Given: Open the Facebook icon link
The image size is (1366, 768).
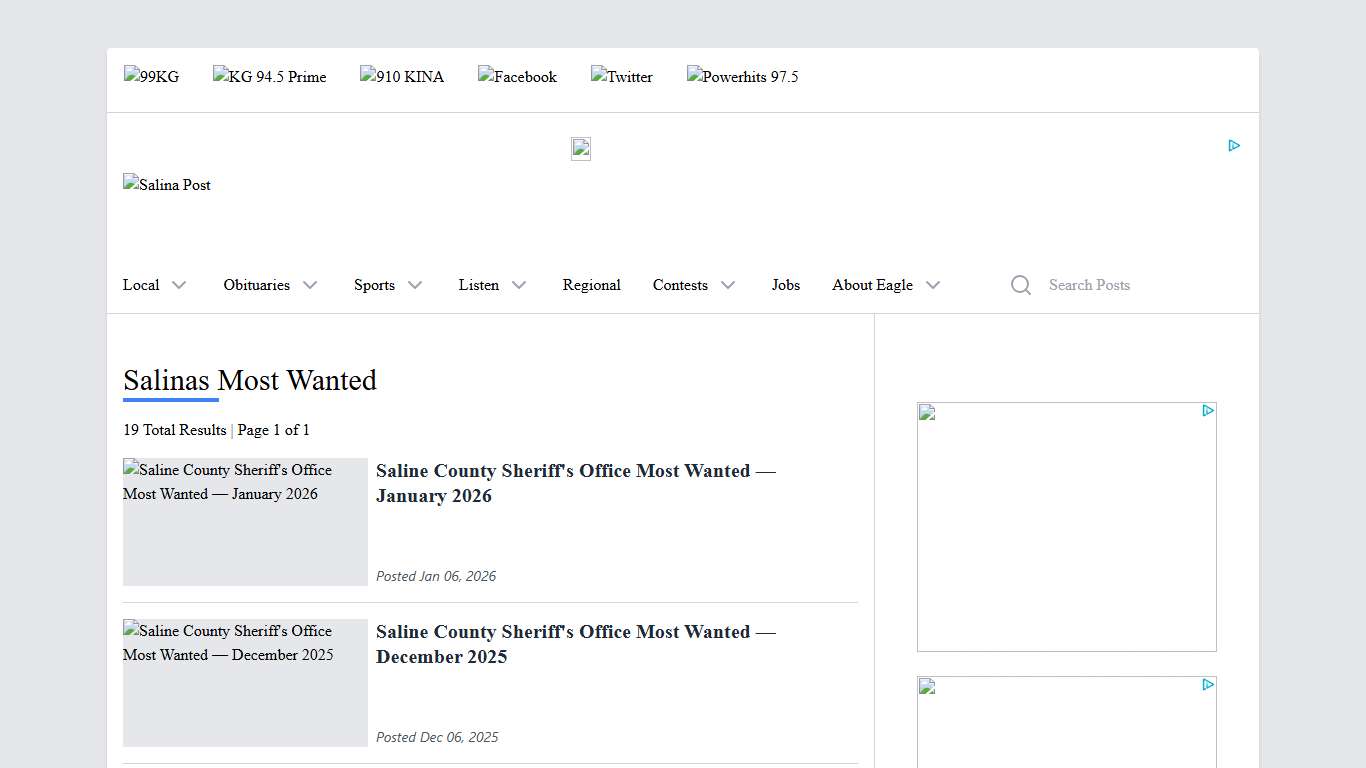Looking at the screenshot, I should coord(517,77).
